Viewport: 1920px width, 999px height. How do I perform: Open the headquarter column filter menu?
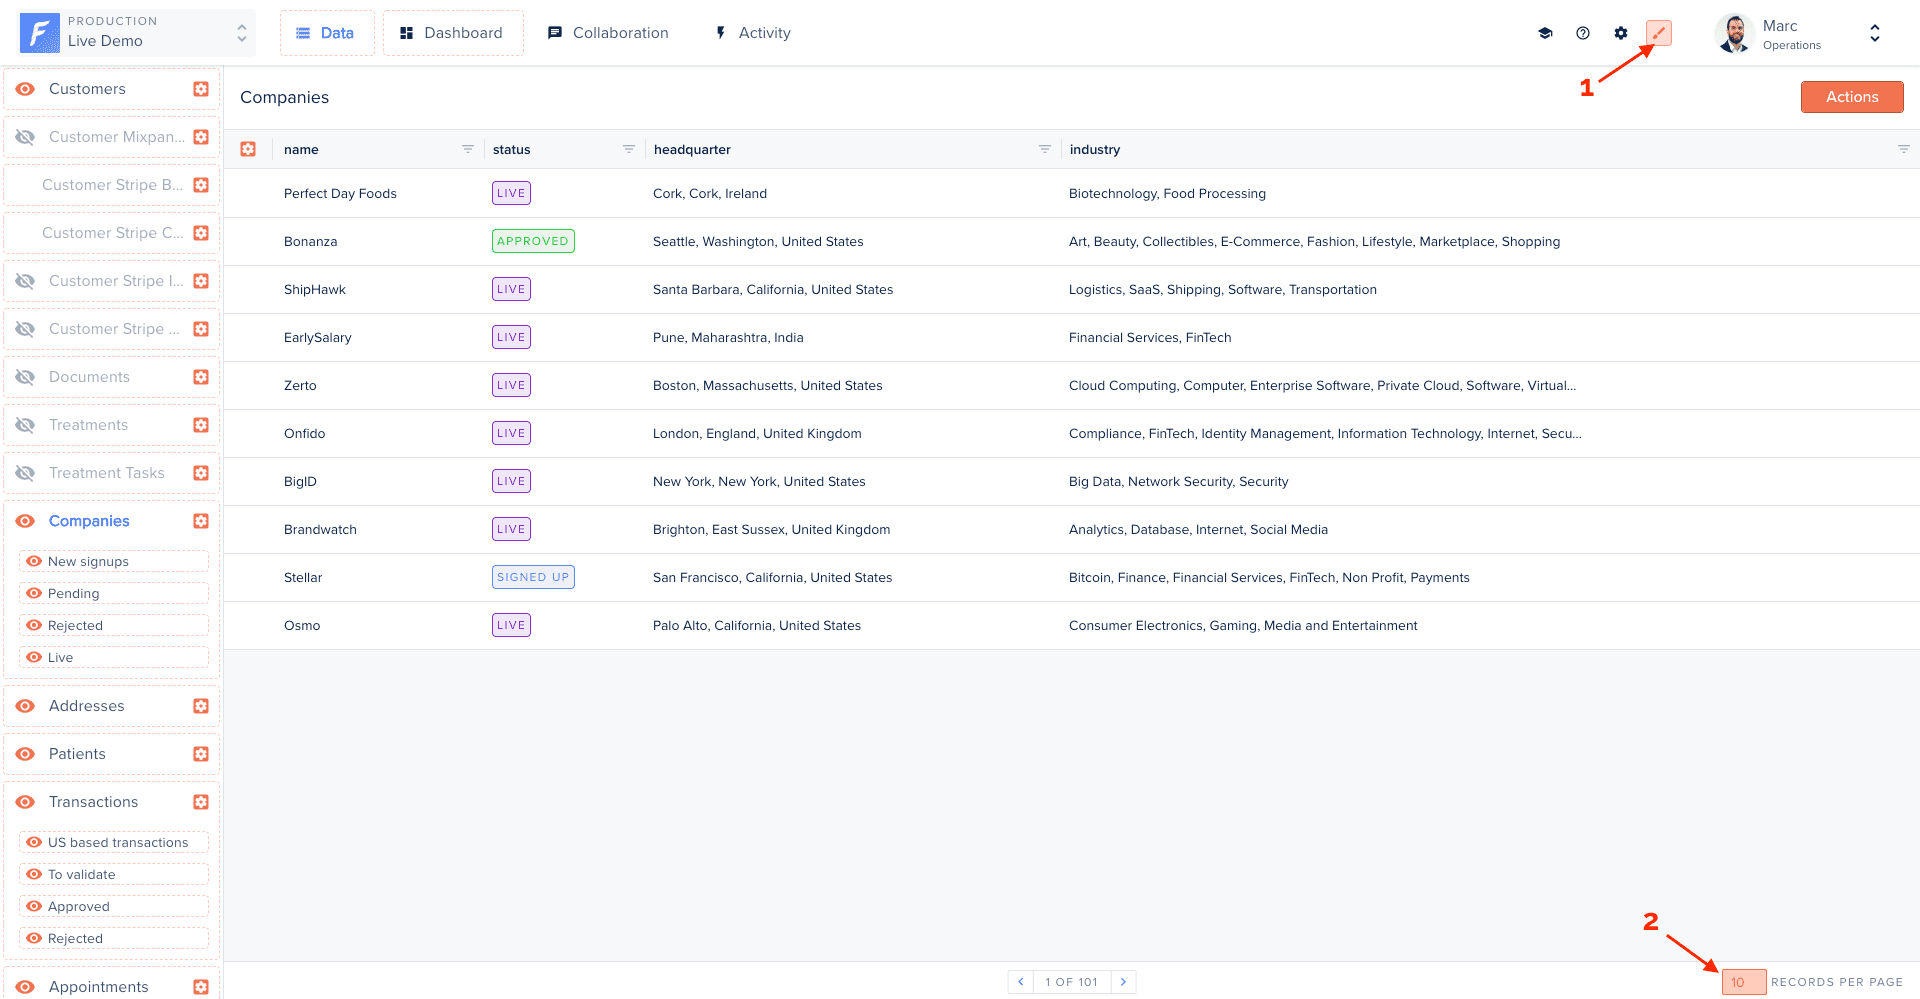[1044, 149]
